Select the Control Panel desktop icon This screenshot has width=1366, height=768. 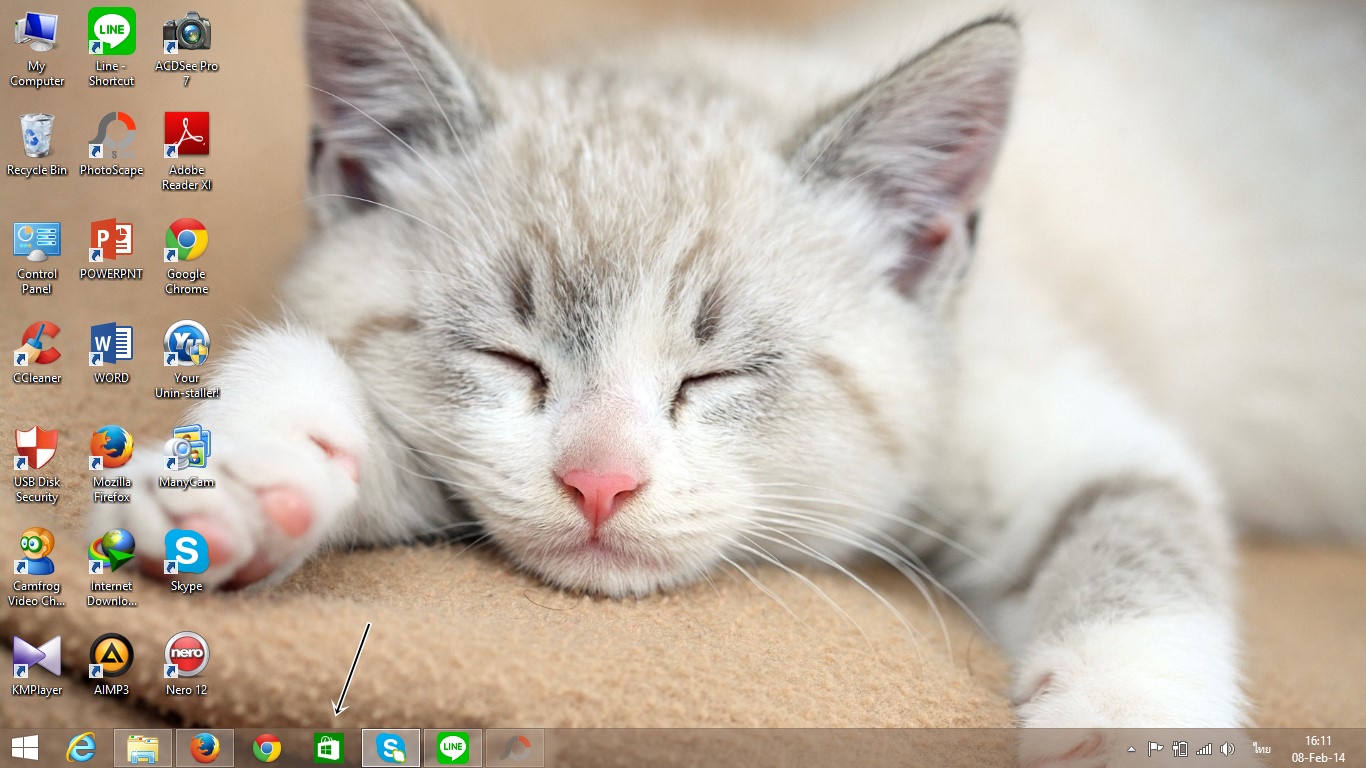[x=37, y=257]
